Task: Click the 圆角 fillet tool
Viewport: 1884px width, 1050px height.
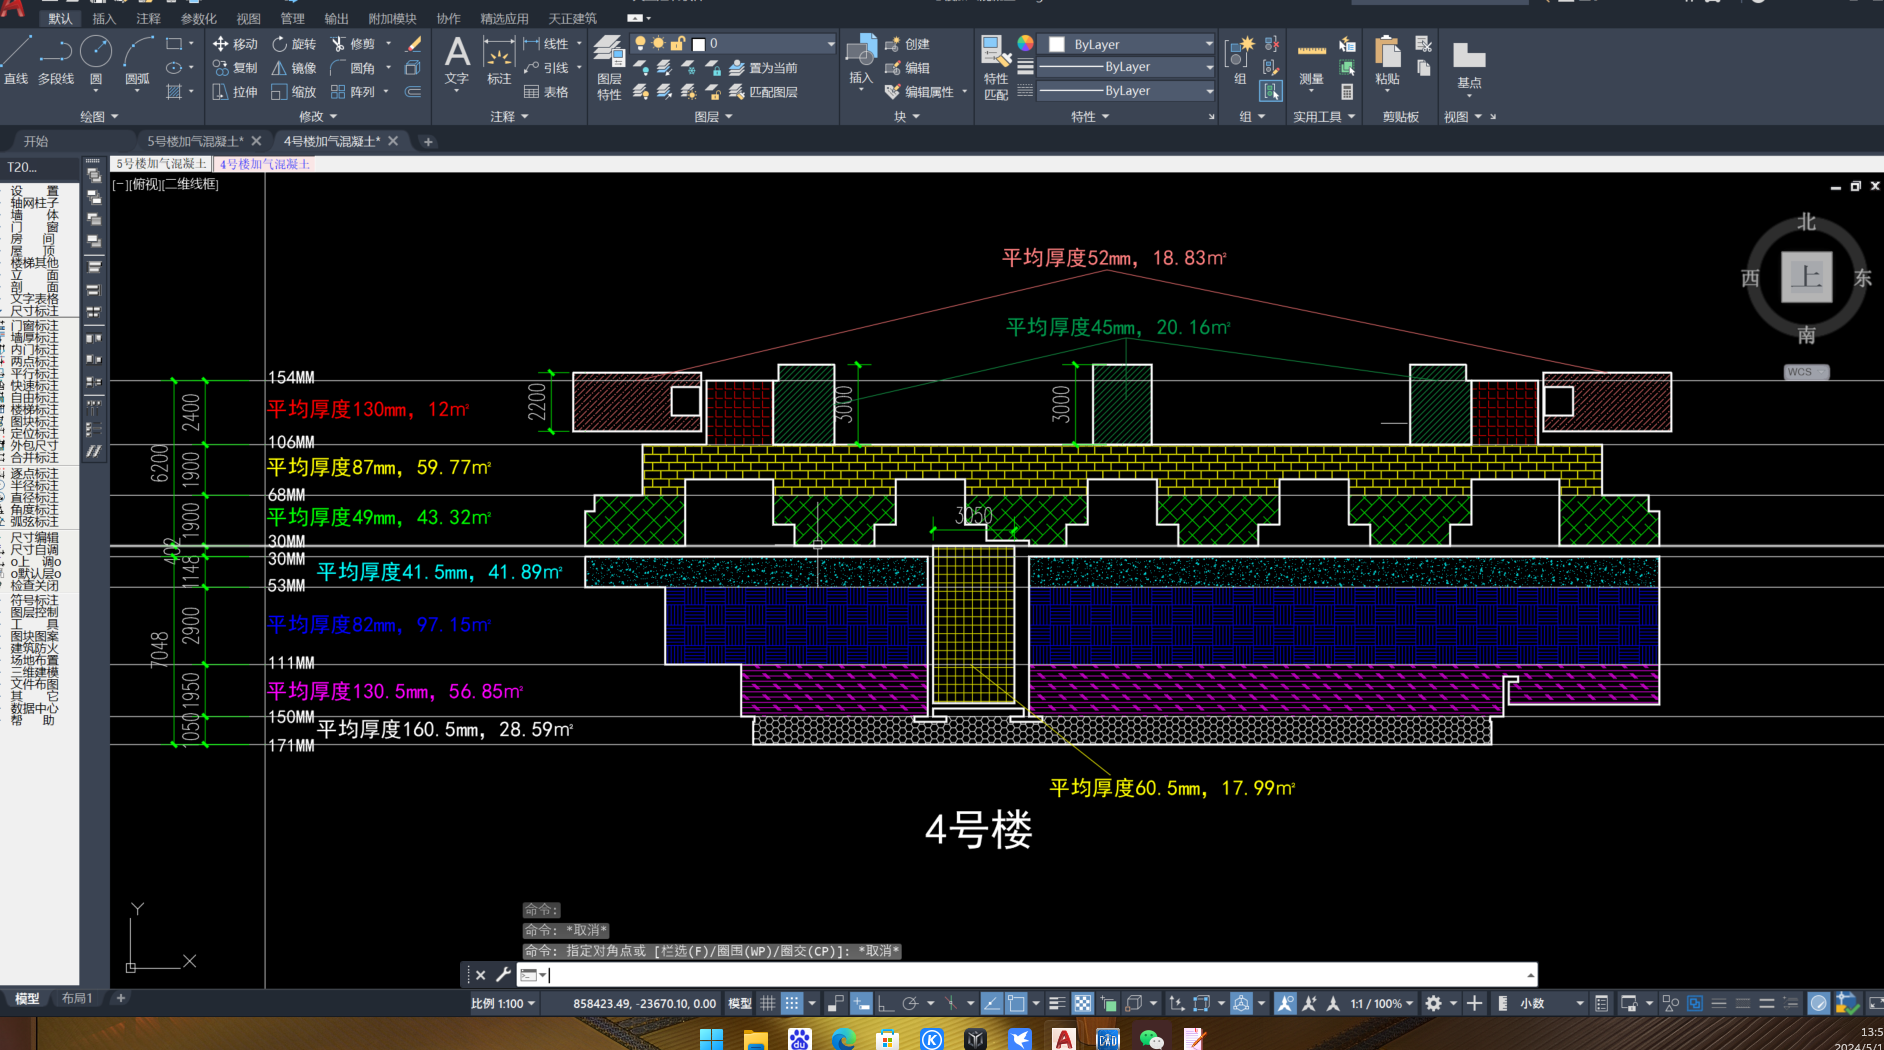Action: pyautogui.click(x=353, y=68)
